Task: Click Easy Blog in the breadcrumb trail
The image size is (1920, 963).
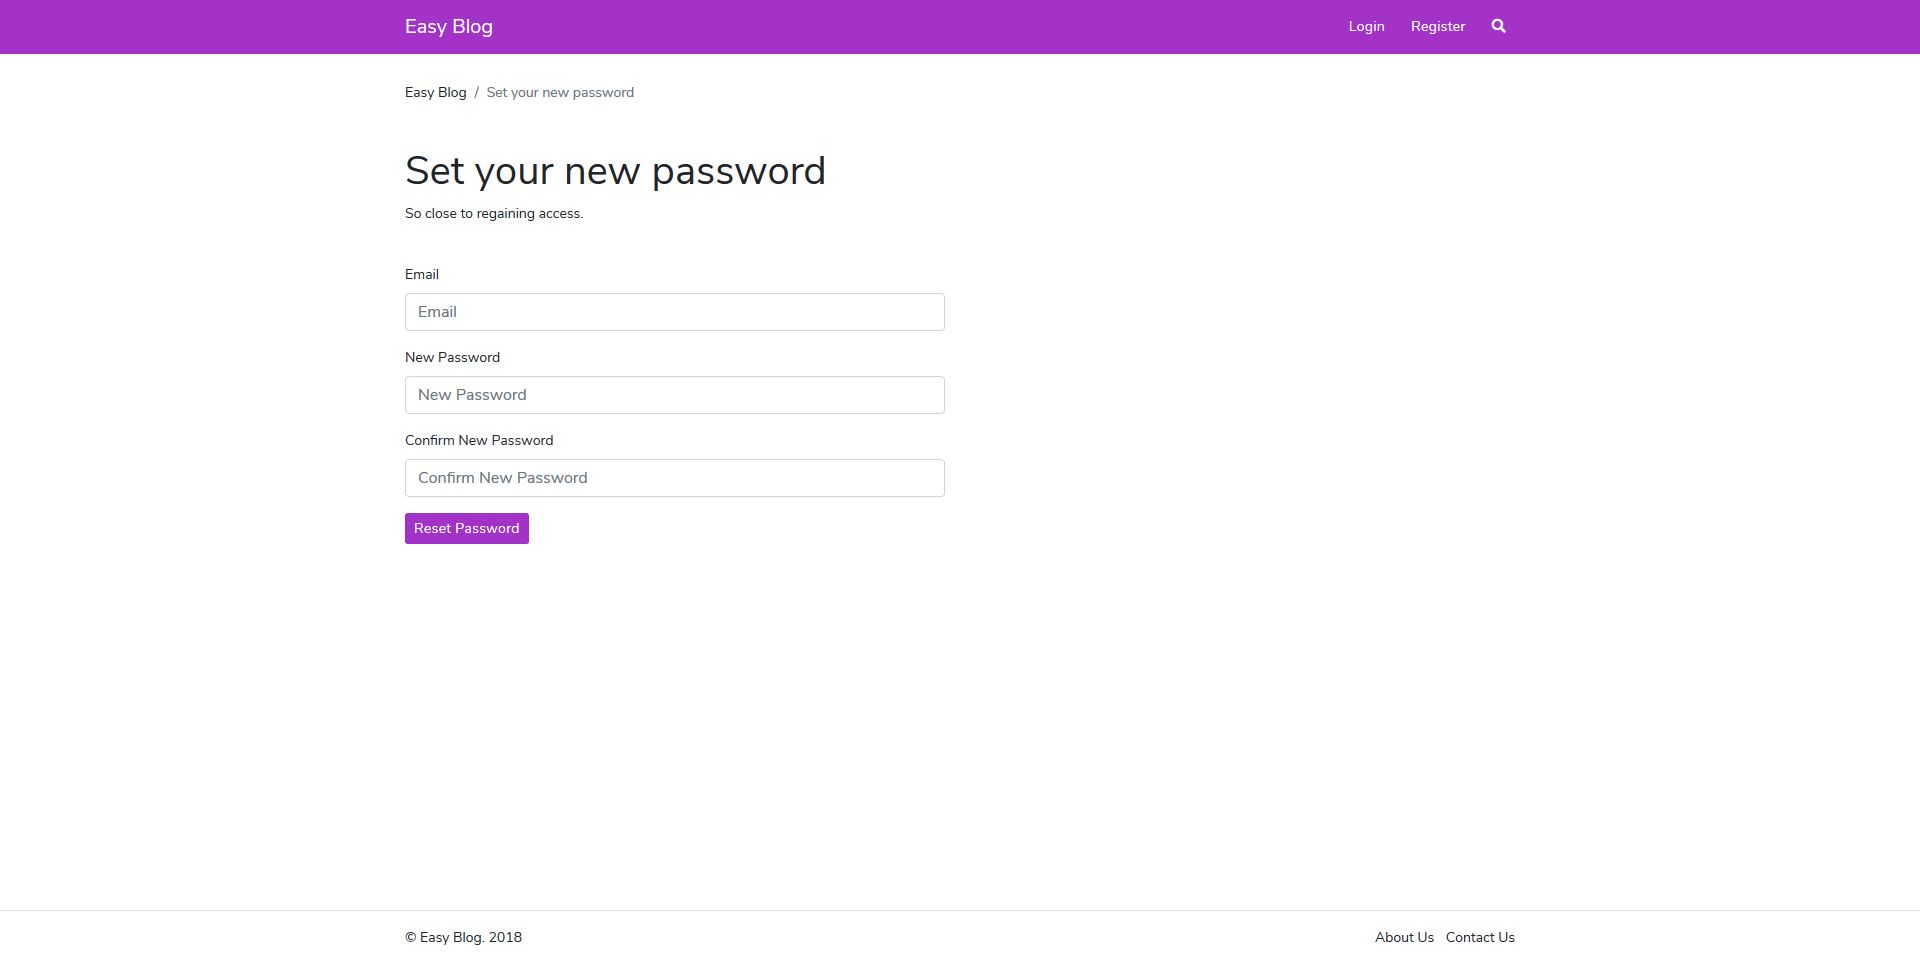Action: (435, 93)
